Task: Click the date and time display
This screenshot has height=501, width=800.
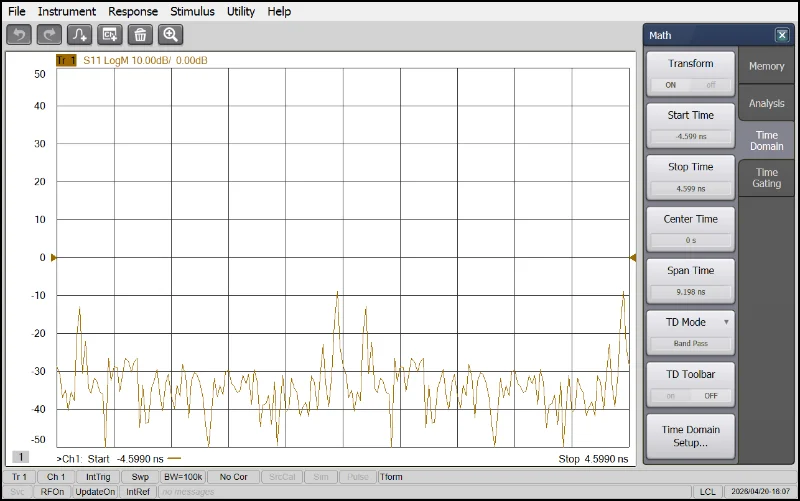Action: (x=760, y=492)
